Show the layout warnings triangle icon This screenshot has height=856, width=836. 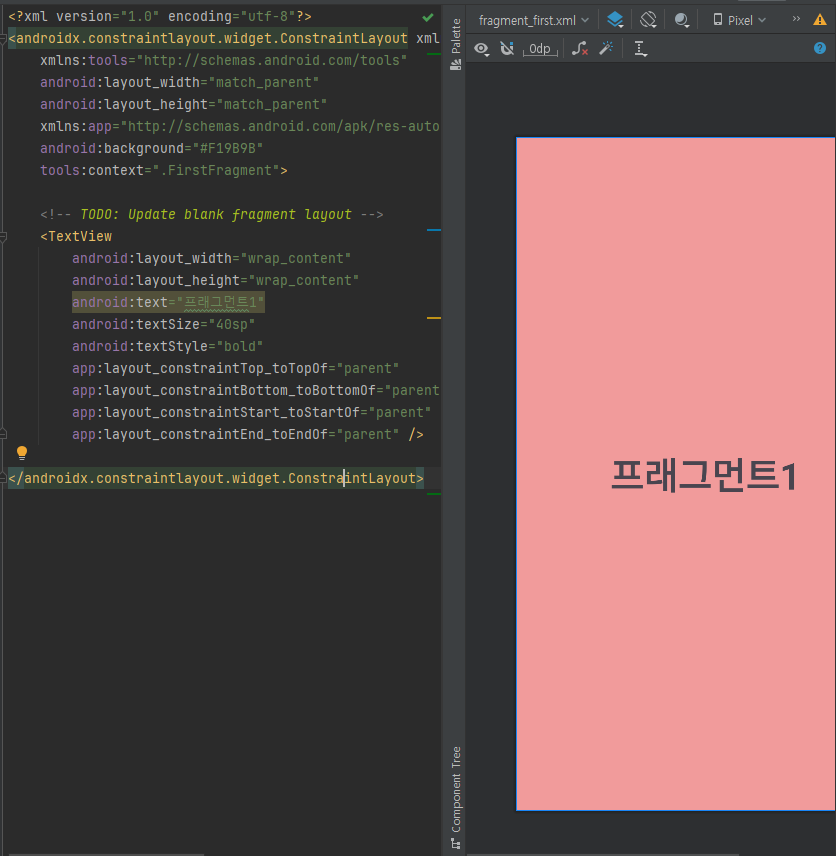click(x=820, y=20)
